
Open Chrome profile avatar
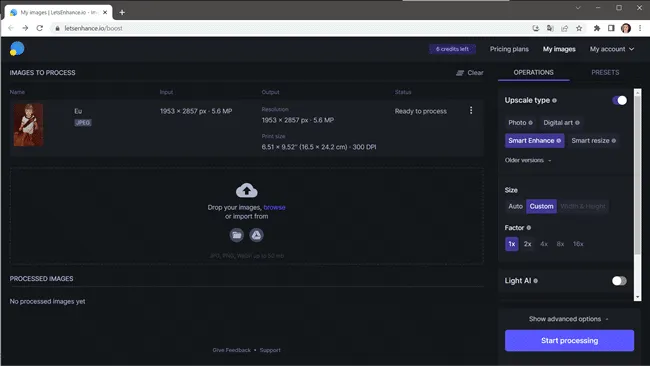tap(626, 28)
